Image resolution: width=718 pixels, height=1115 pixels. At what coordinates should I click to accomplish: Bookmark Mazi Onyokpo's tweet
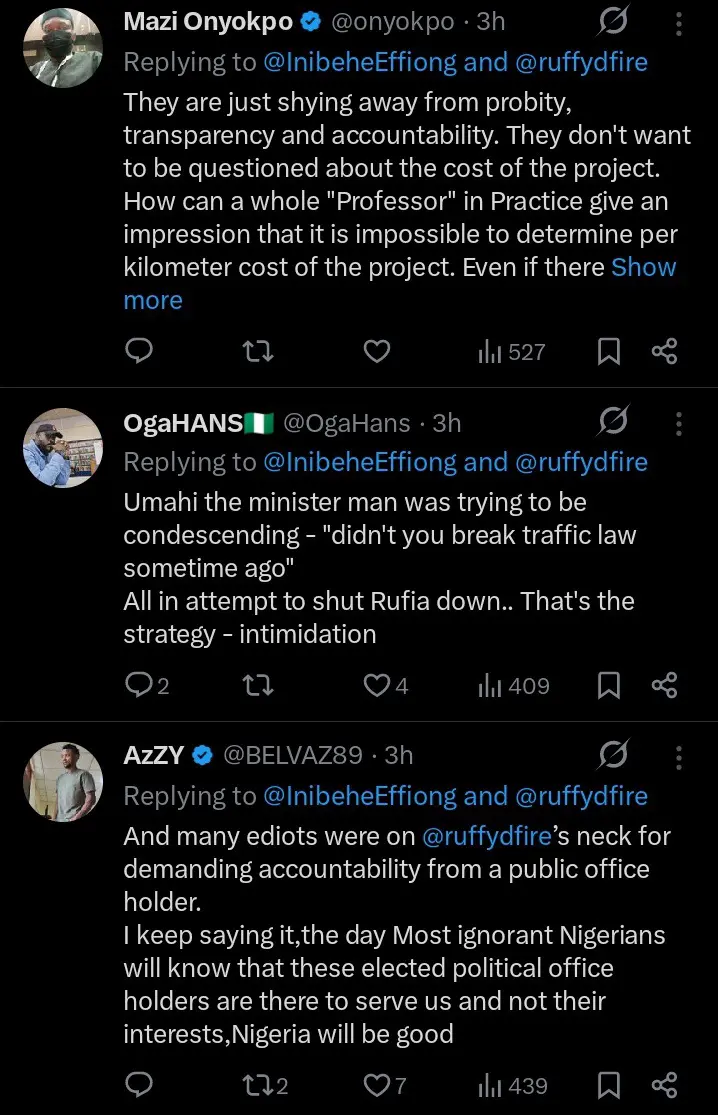[609, 351]
